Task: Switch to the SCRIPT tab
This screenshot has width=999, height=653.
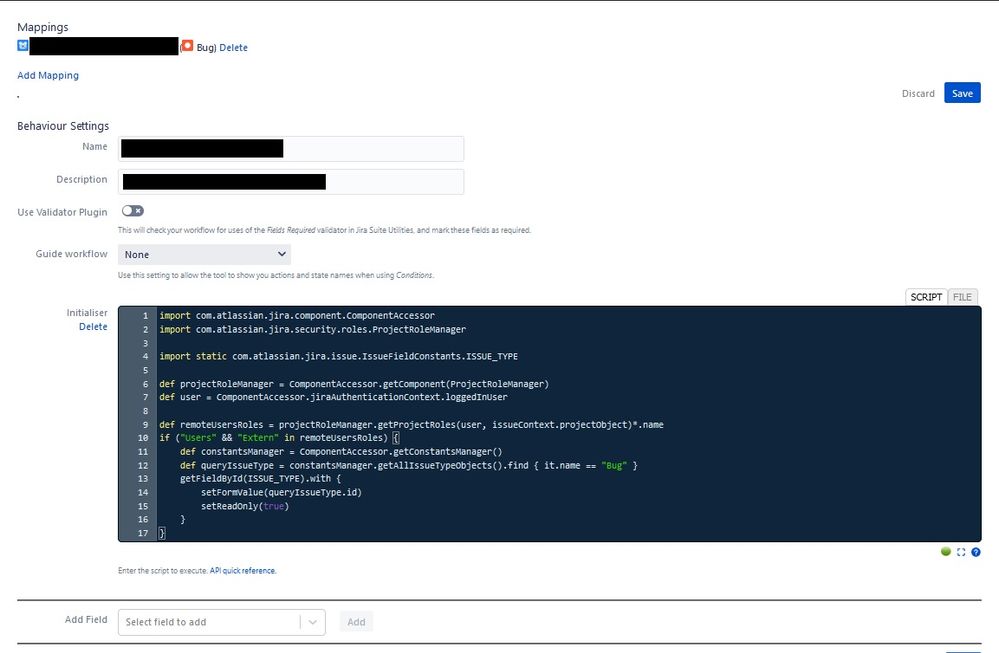Action: [926, 297]
